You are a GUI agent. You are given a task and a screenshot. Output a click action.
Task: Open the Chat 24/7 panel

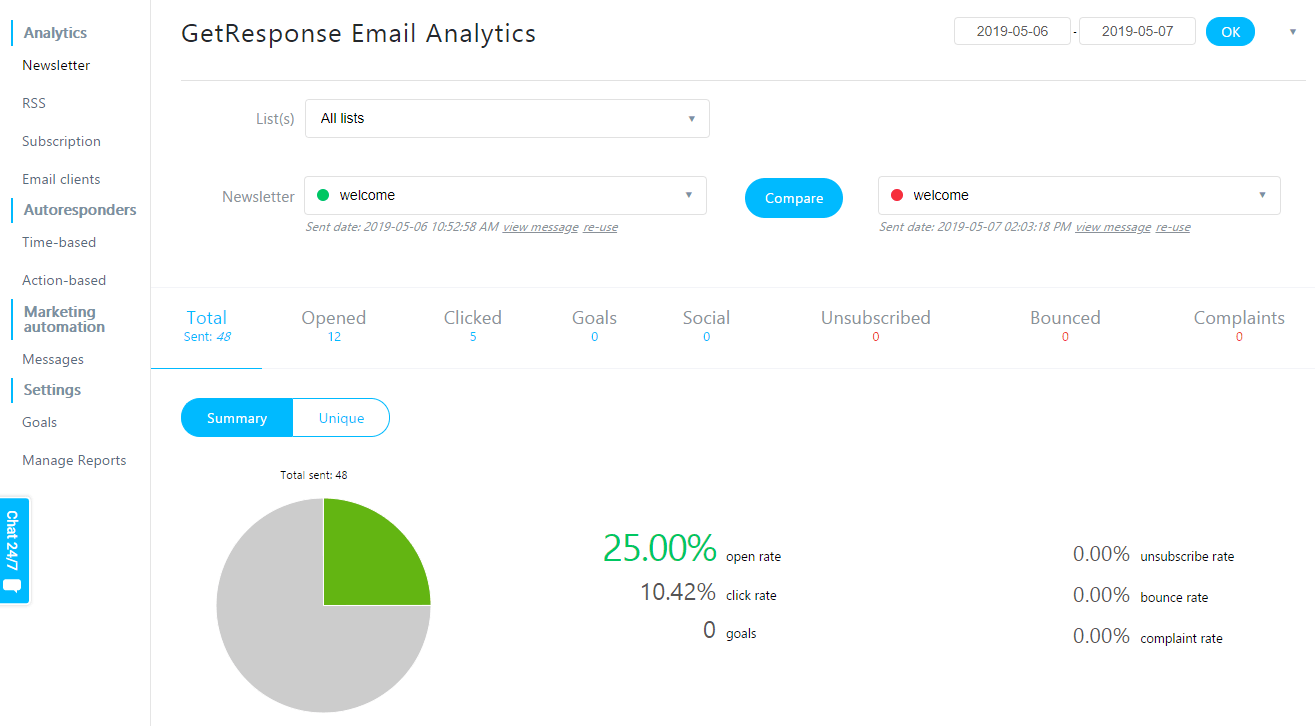tap(14, 550)
